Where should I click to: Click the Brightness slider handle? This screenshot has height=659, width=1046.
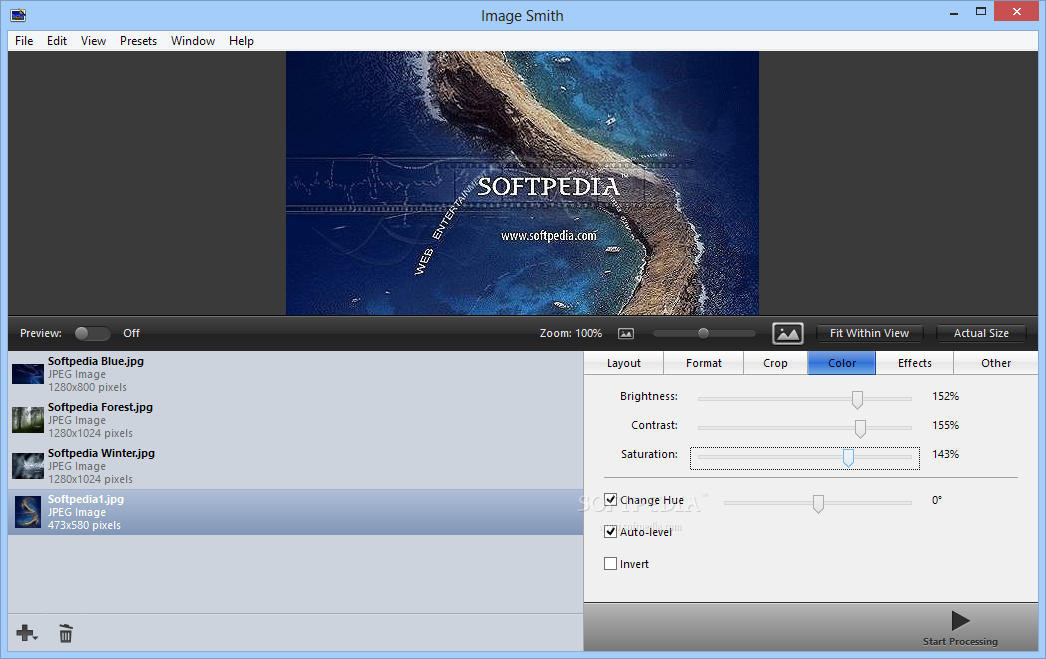pos(857,400)
